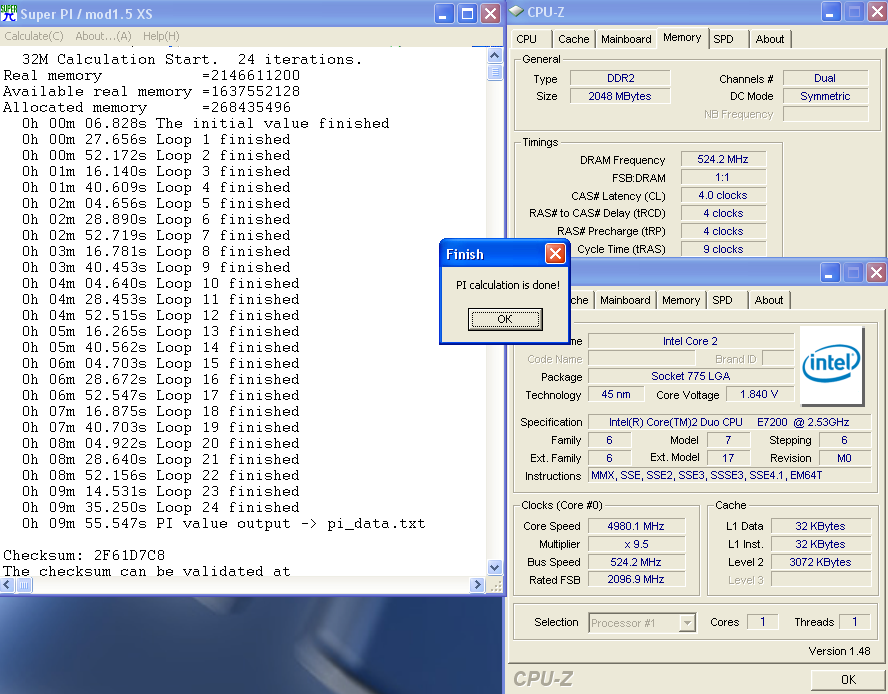This screenshot has height=694, width=888.
Task: Click the scroll left arrow in Super PI
Action: (x=7, y=585)
